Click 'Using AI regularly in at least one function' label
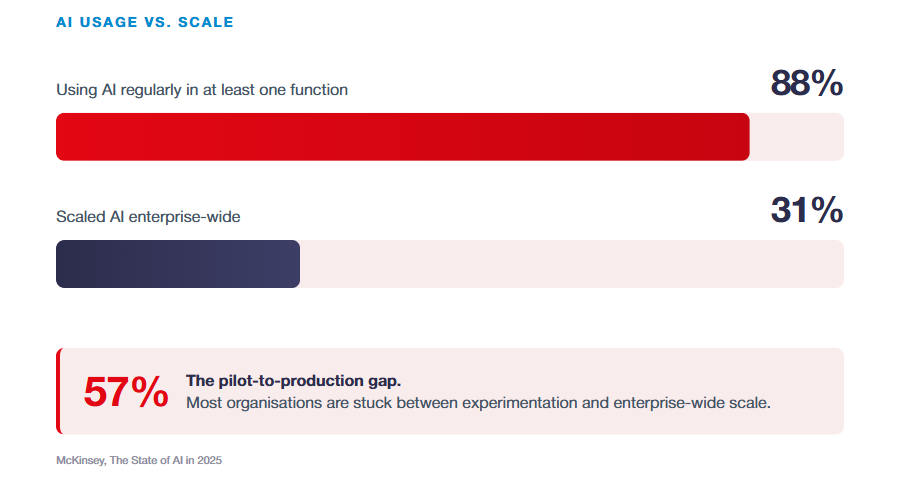This screenshot has height=480, width=900. (202, 90)
